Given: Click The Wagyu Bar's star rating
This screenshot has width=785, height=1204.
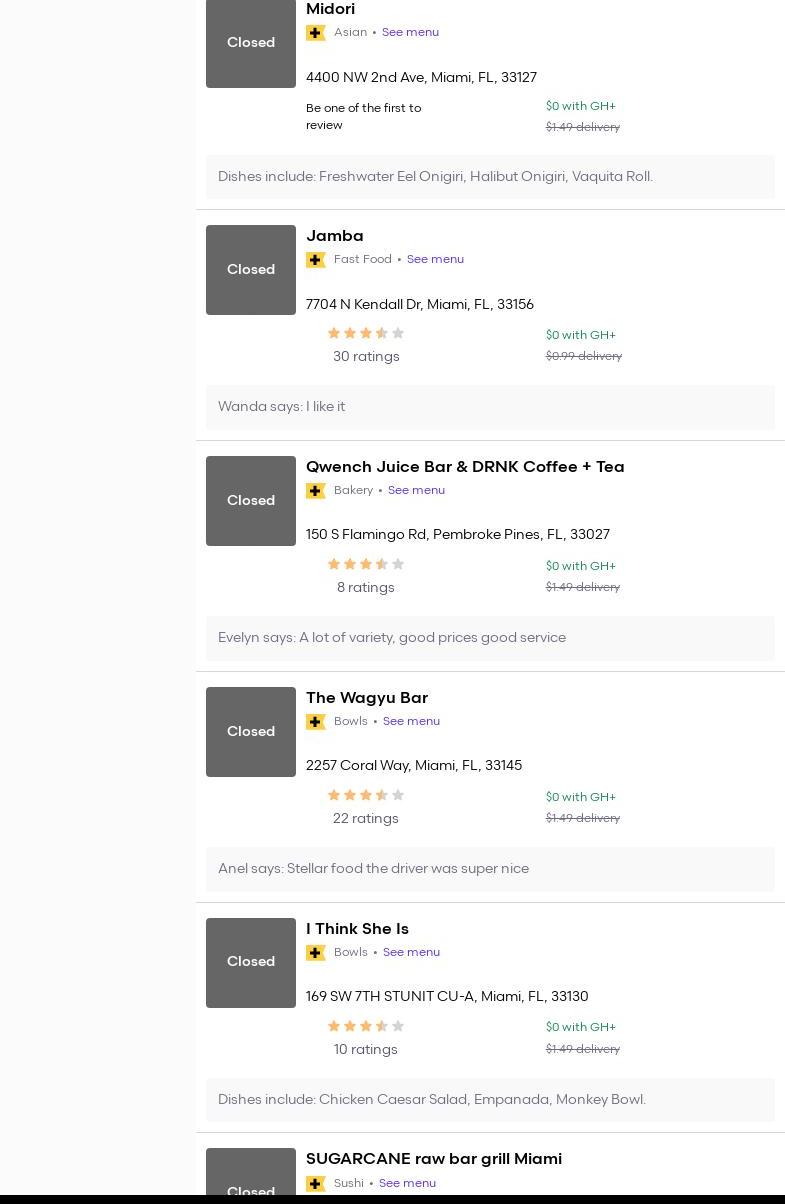Looking at the screenshot, I should pos(366,796).
